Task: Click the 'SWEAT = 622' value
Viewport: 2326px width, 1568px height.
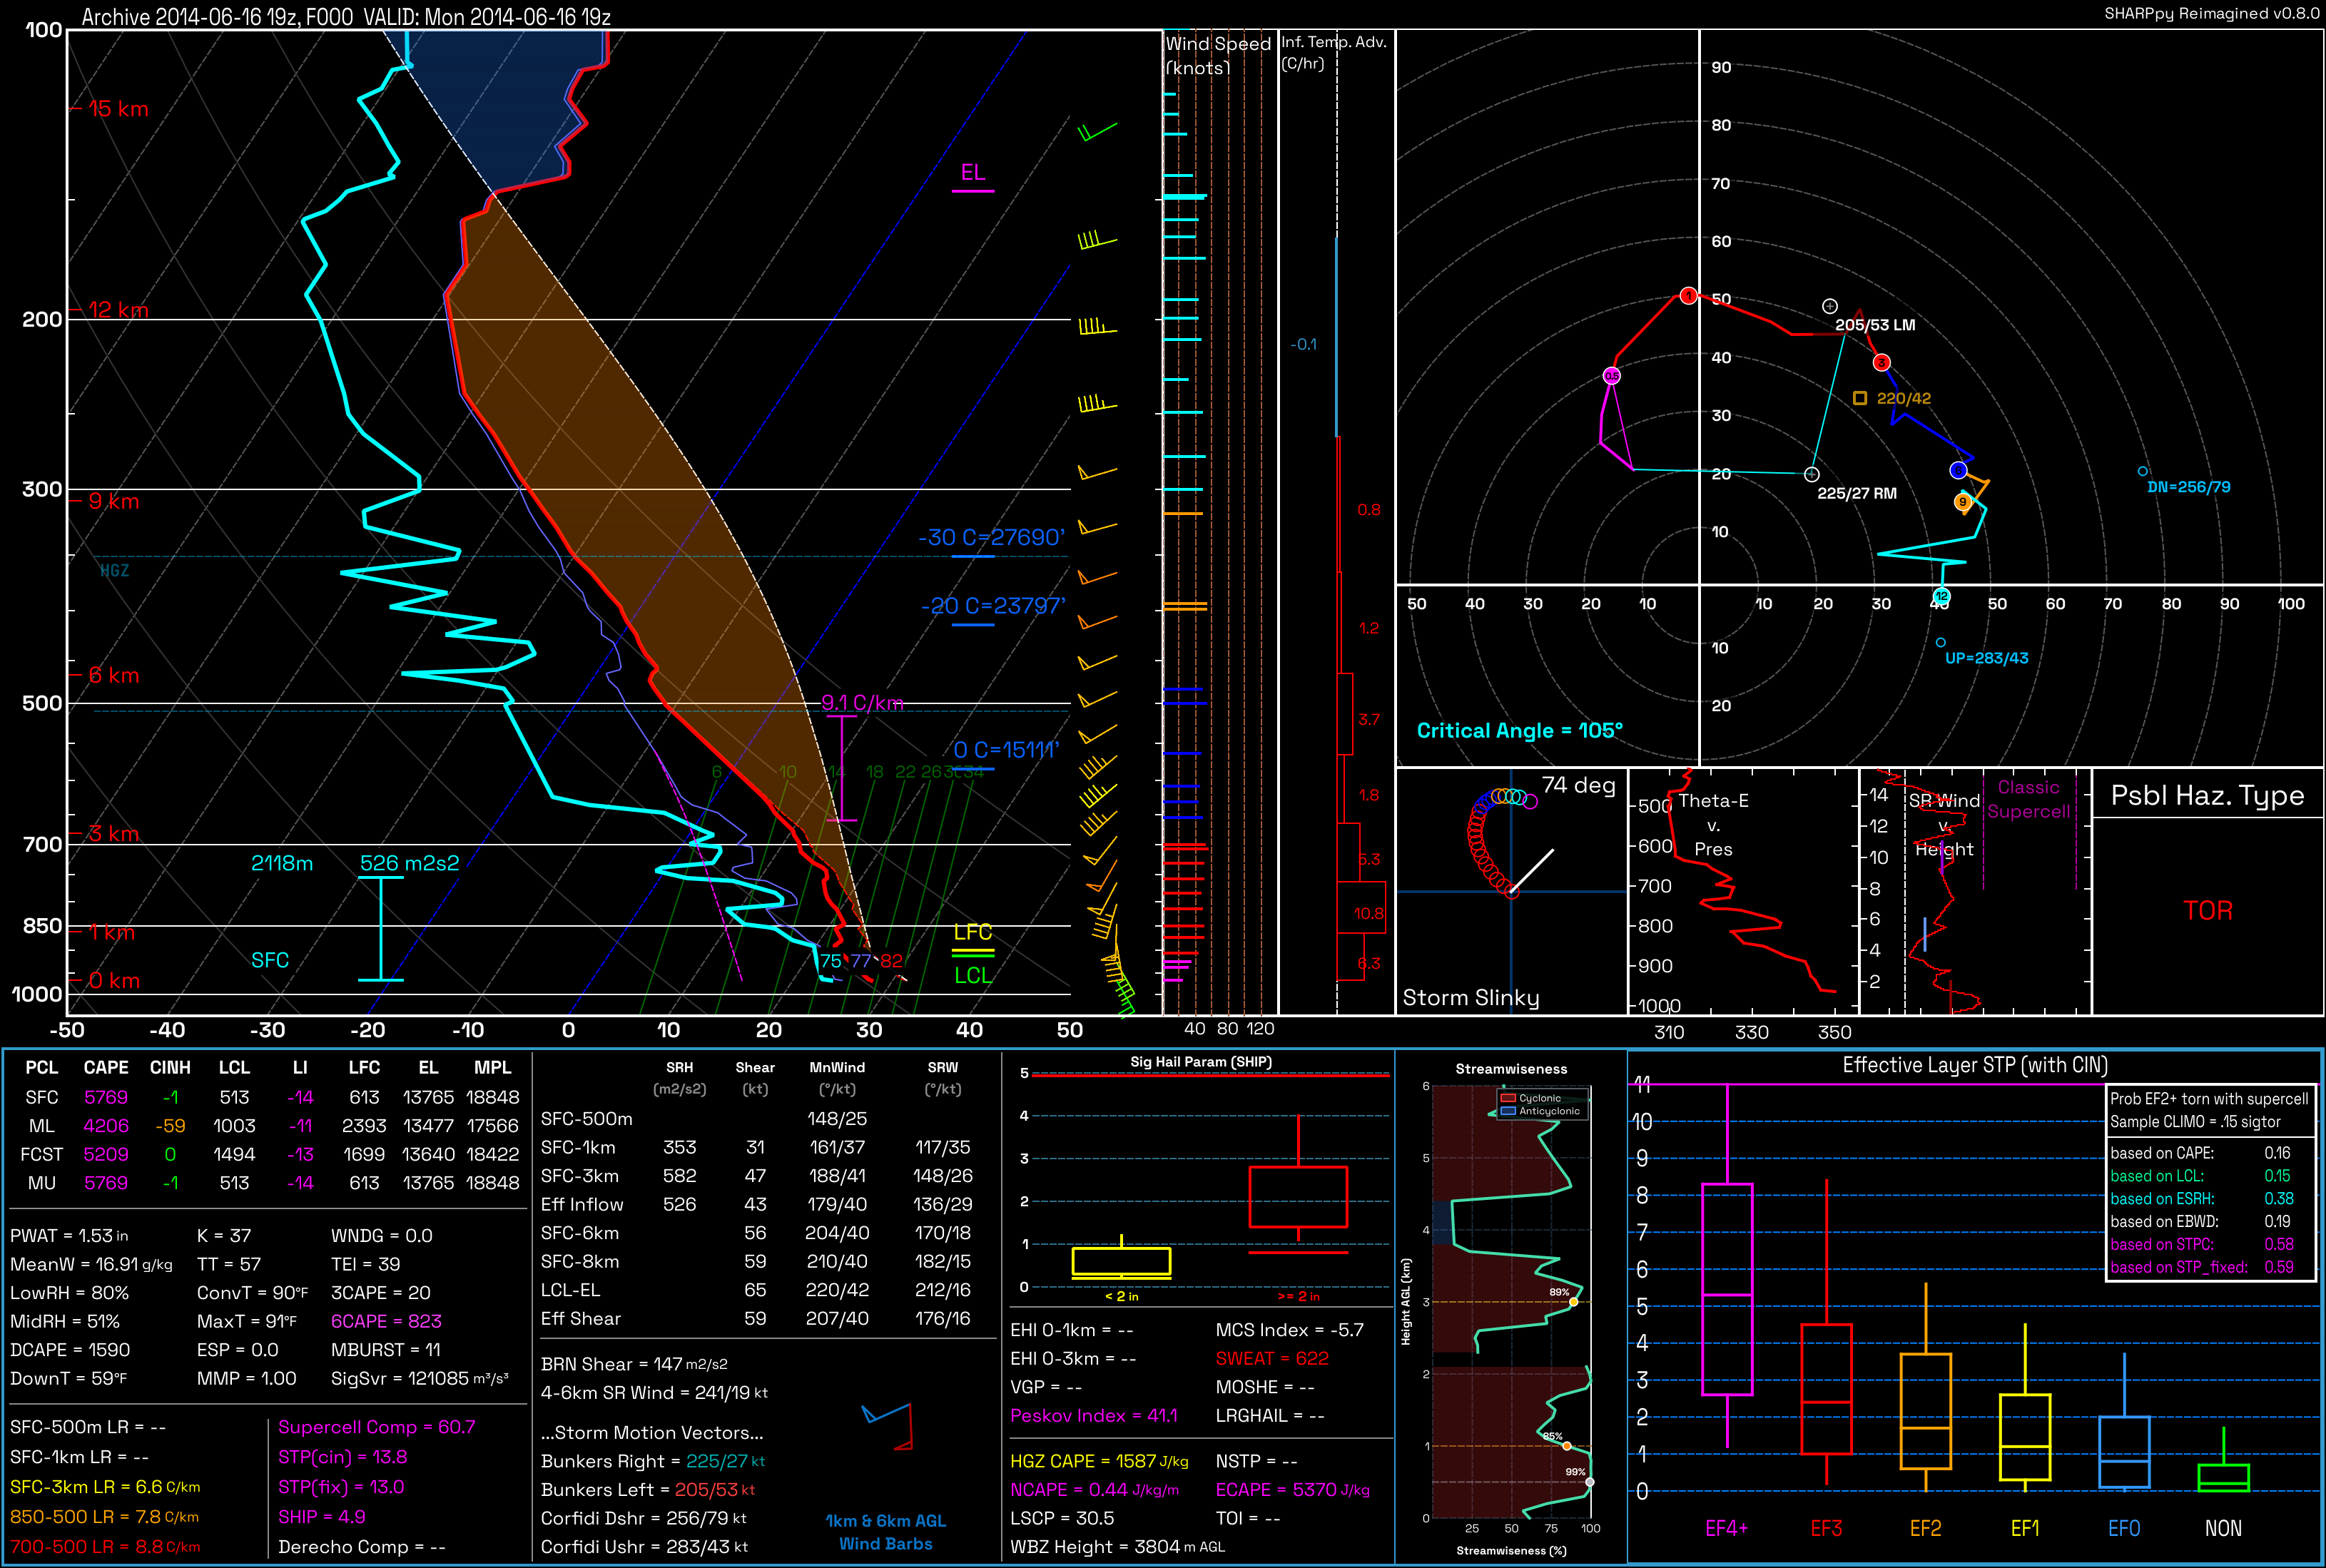Action: tap(1272, 1358)
